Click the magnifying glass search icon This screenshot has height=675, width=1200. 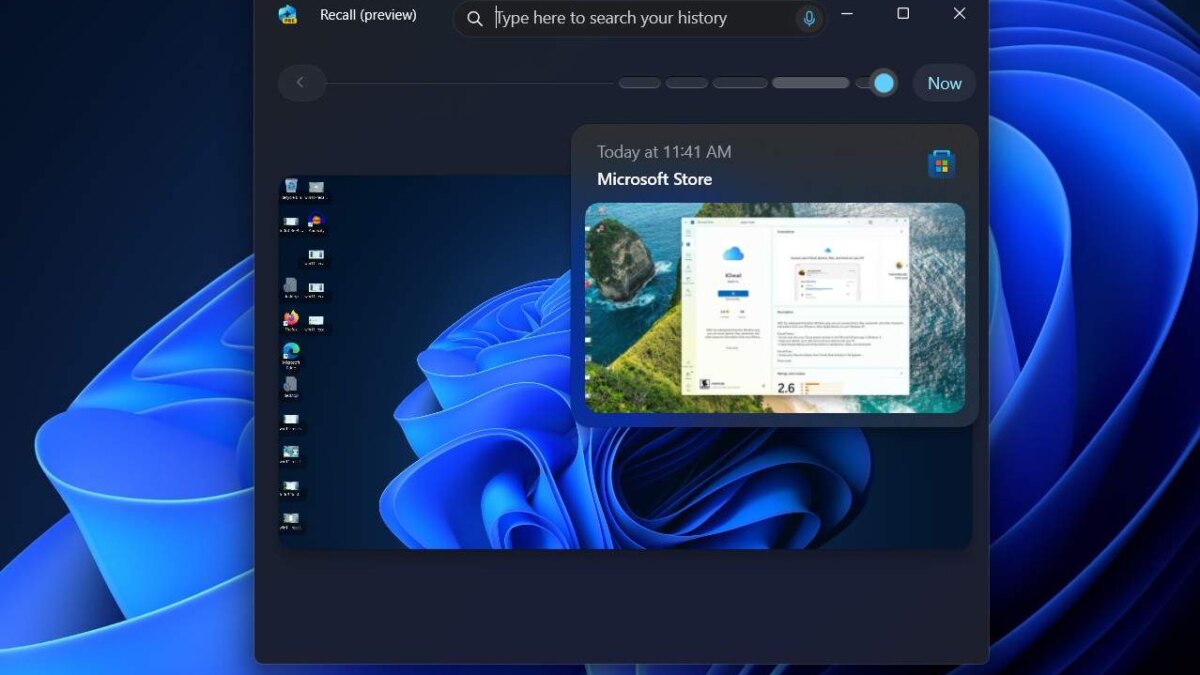pyautogui.click(x=474, y=18)
